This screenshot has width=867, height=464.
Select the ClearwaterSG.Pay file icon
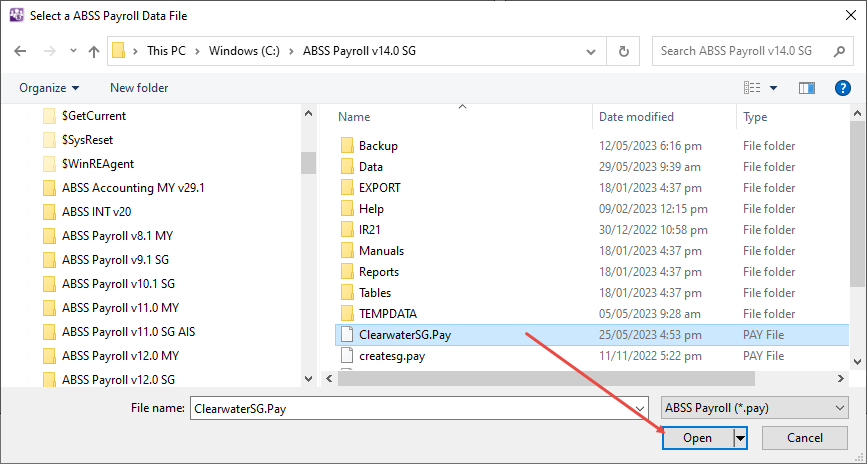(x=347, y=335)
